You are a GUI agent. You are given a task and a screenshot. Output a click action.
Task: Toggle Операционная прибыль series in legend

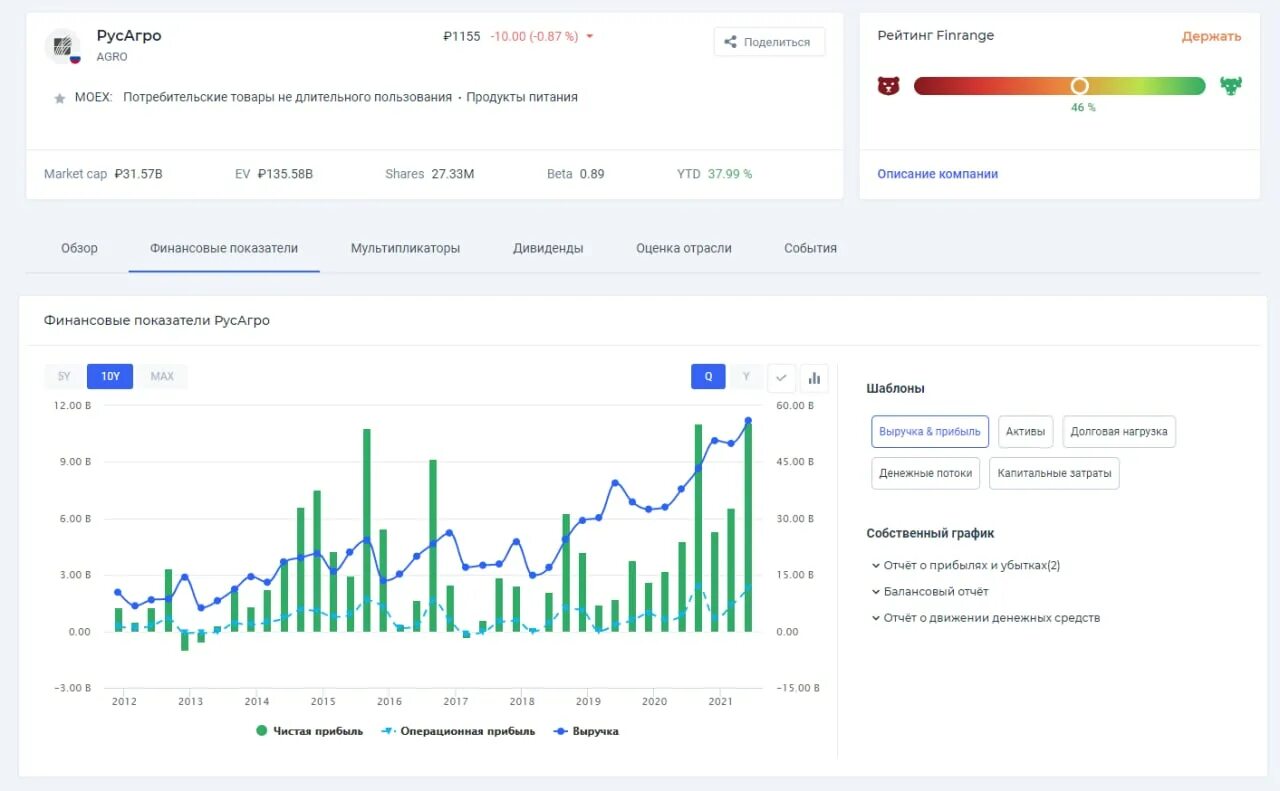coord(458,731)
